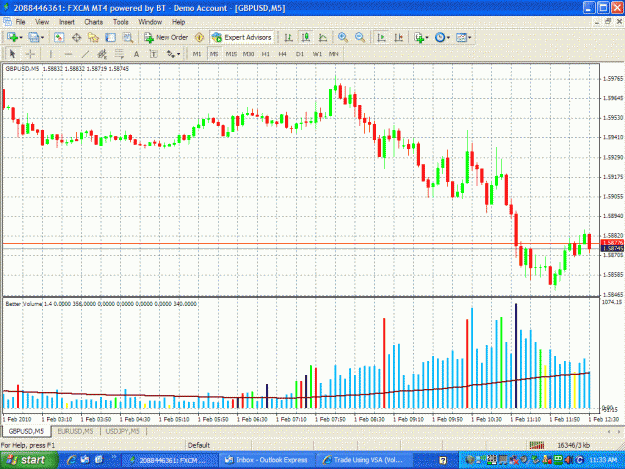Open the Periods clock dropdown
The image size is (625, 469).
[x=442, y=37]
